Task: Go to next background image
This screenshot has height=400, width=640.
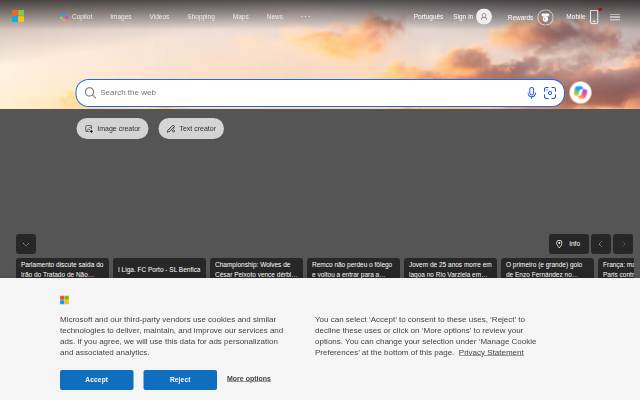Action: tap(623, 244)
